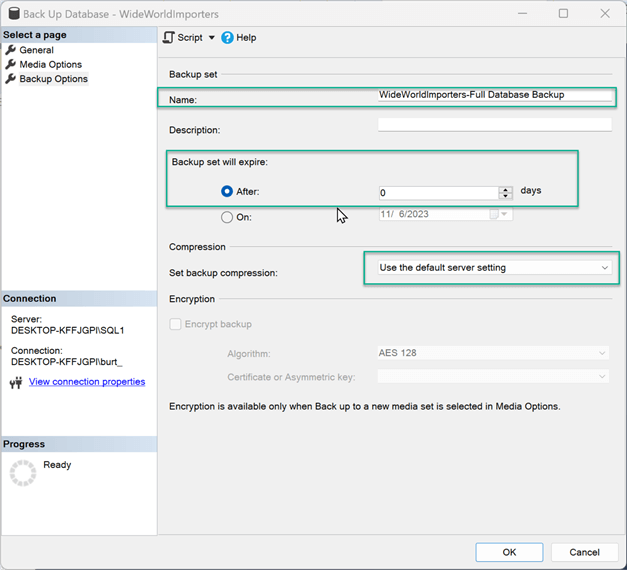Open the expiration date picker dropdown
Screen dimensions: 627x570
coord(504,214)
